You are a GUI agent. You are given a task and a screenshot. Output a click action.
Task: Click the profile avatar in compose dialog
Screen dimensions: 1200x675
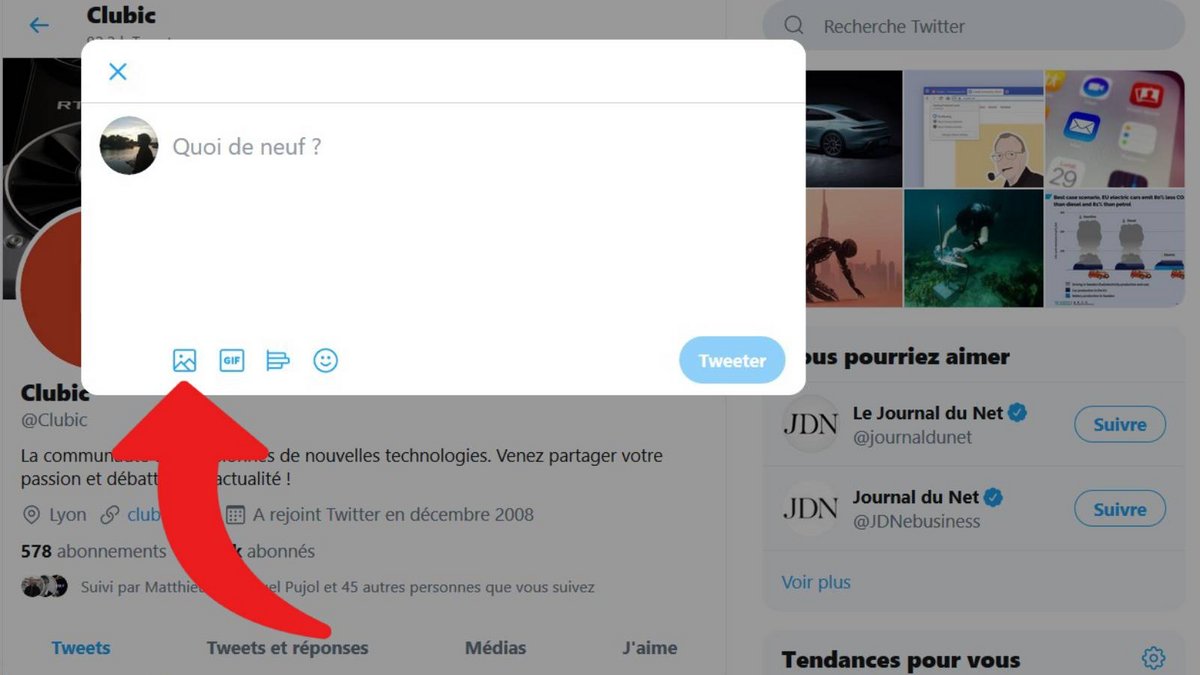click(x=129, y=146)
